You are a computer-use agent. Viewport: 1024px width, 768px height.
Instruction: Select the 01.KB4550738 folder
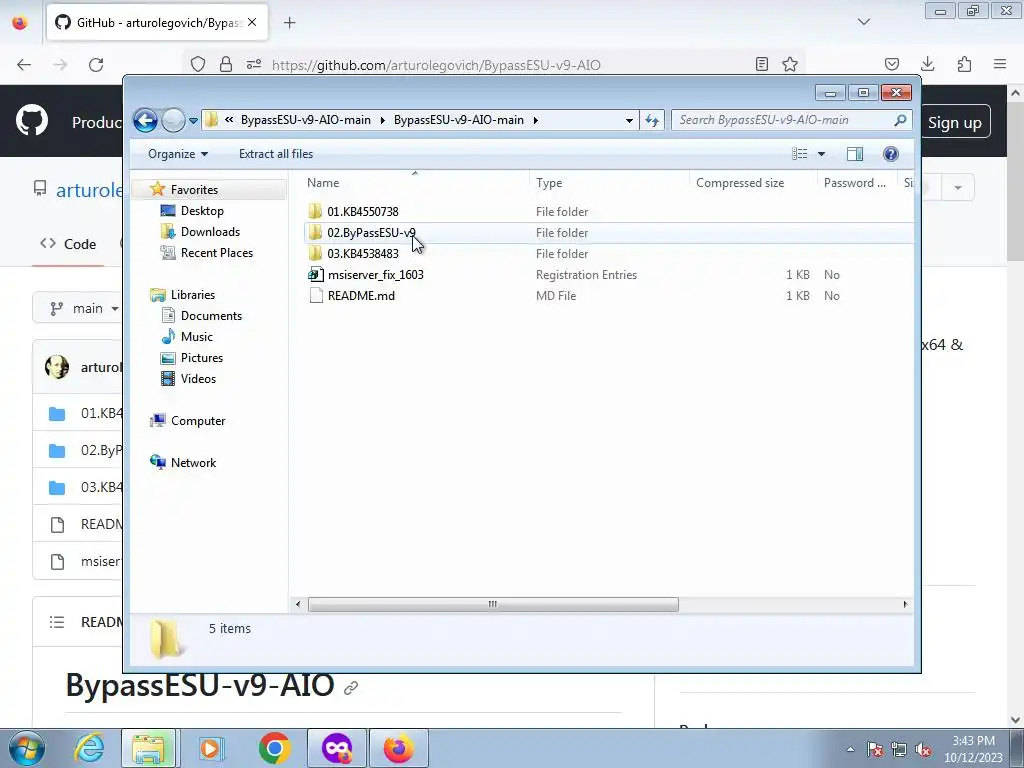[x=362, y=212]
